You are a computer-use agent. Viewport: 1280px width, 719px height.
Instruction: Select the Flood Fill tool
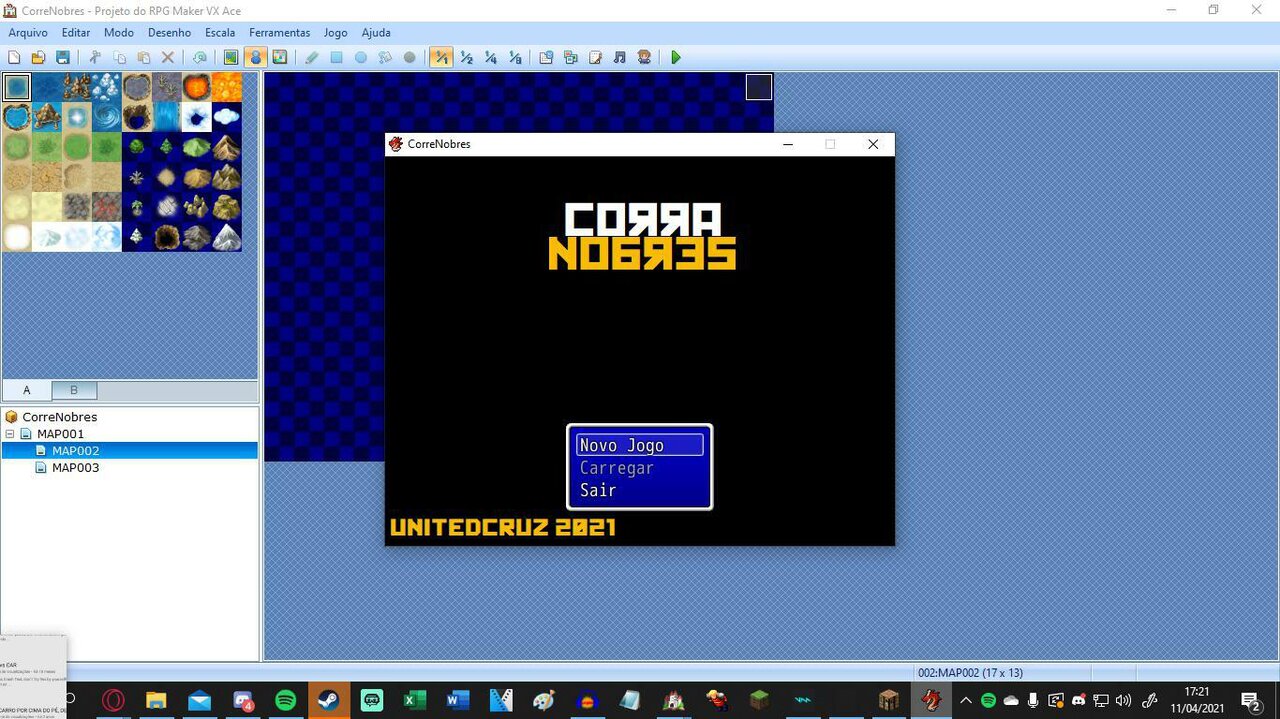385,58
